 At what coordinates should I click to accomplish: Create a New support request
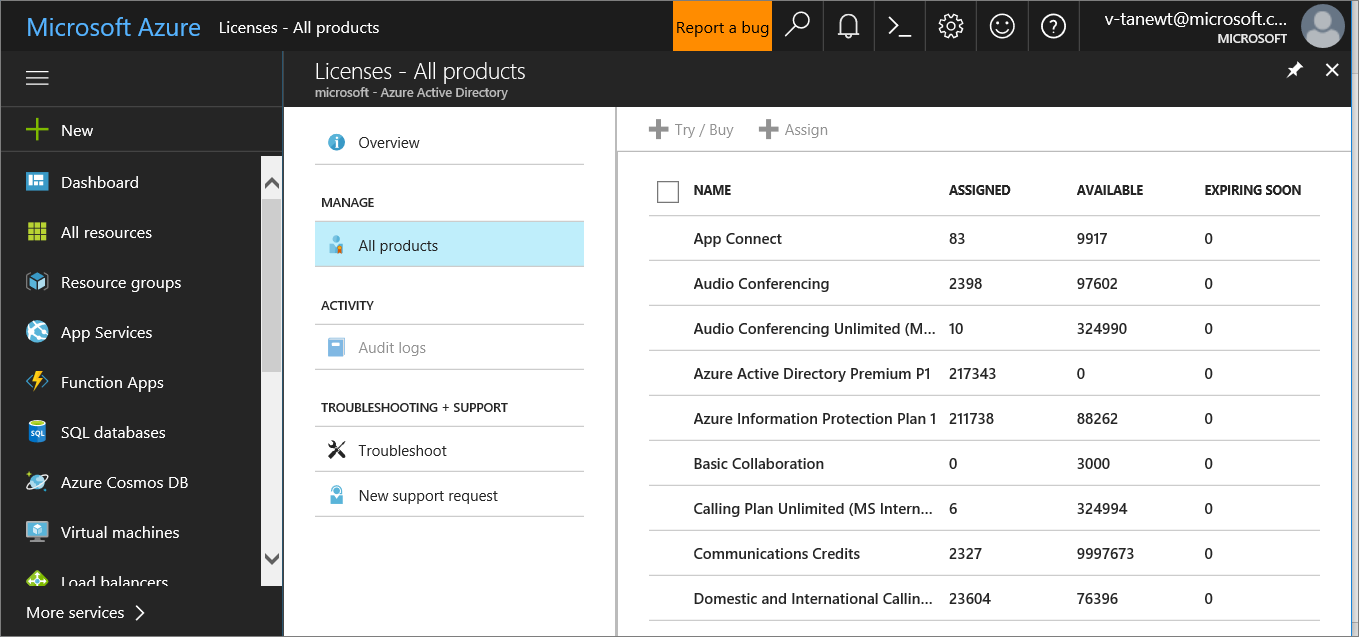click(428, 496)
